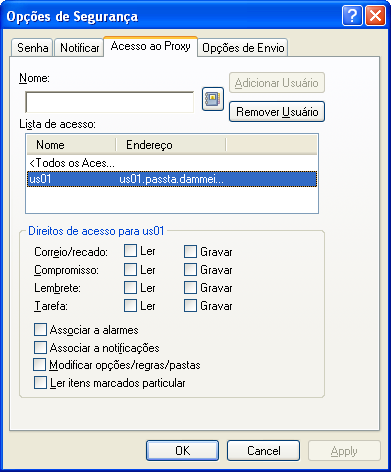Click the Remover Usuário button
The width and height of the screenshot is (391, 472).
tap(277, 112)
